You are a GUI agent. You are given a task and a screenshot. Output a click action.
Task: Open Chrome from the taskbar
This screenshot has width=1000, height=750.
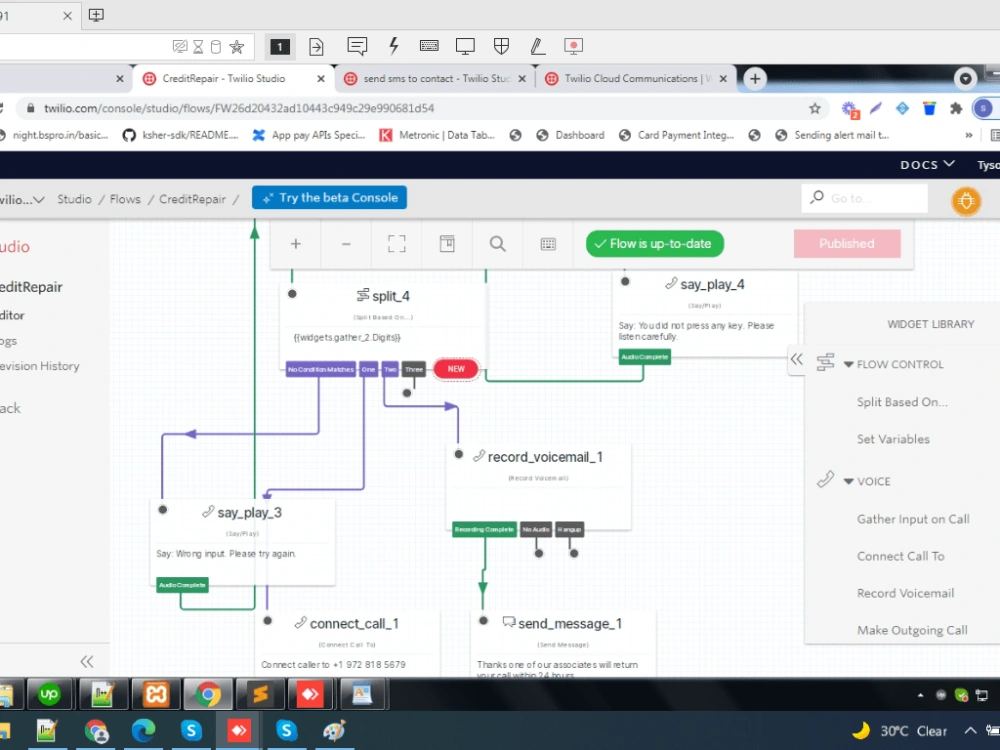point(207,694)
